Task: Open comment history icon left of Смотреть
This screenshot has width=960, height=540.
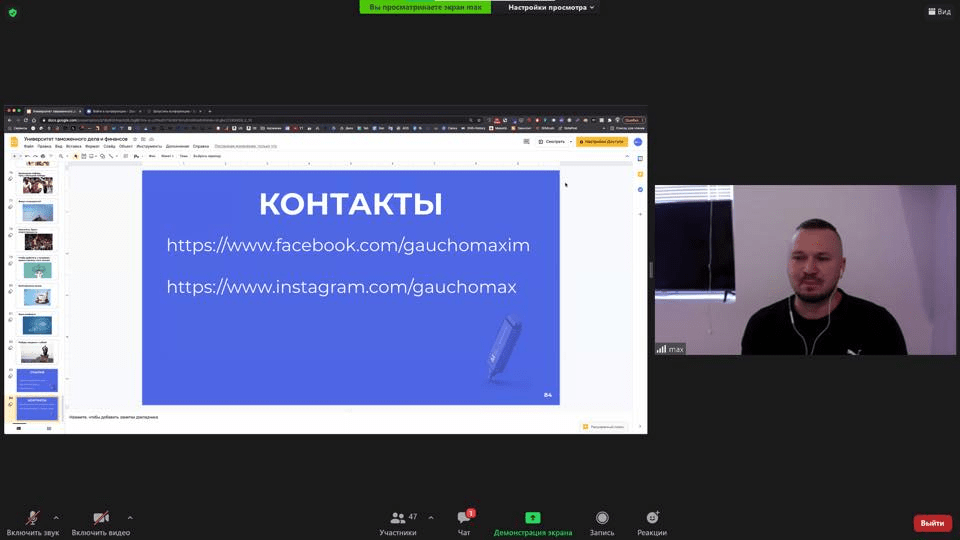Action: 527,141
